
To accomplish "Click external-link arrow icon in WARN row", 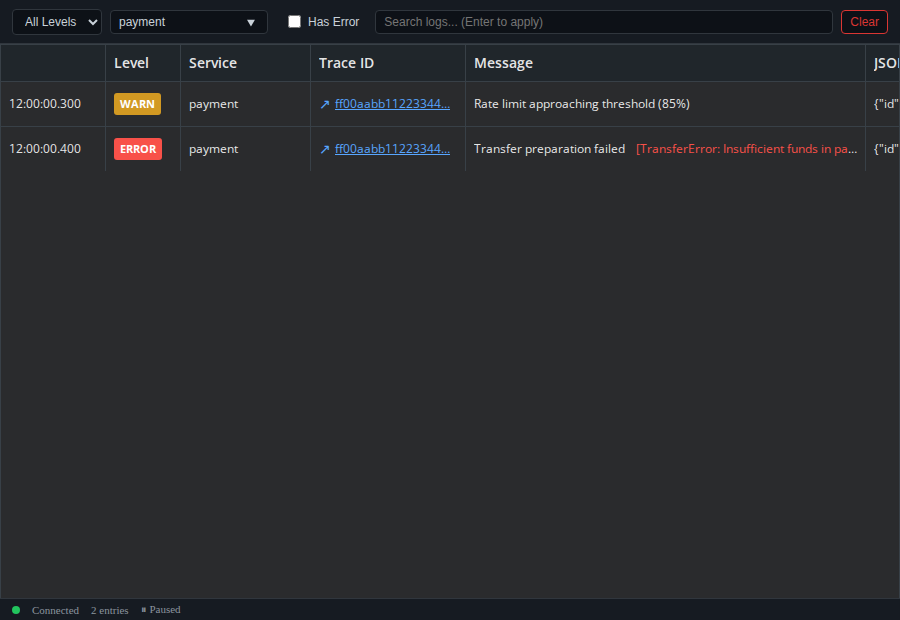I will (x=325, y=104).
